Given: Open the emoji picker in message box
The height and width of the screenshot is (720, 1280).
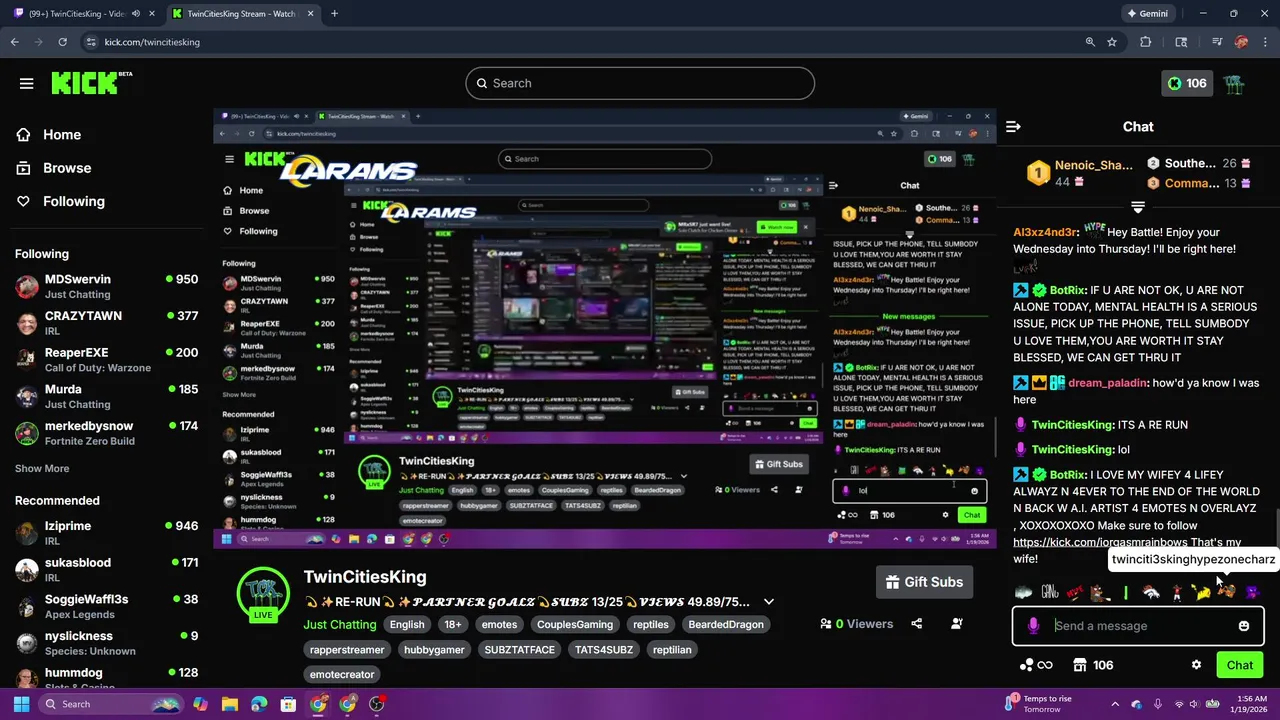Looking at the screenshot, I should click(x=1243, y=626).
